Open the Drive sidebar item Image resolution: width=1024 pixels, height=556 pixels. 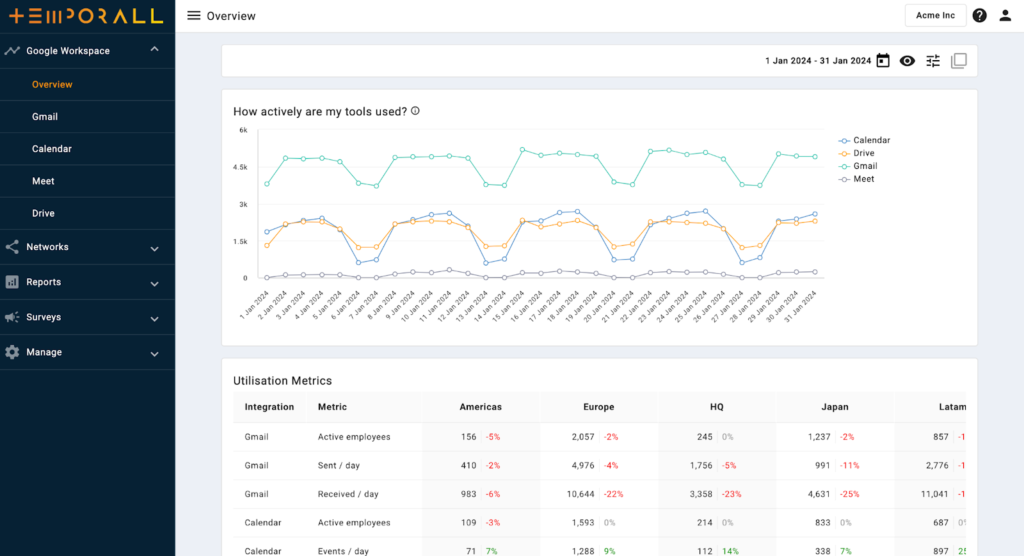(x=43, y=213)
